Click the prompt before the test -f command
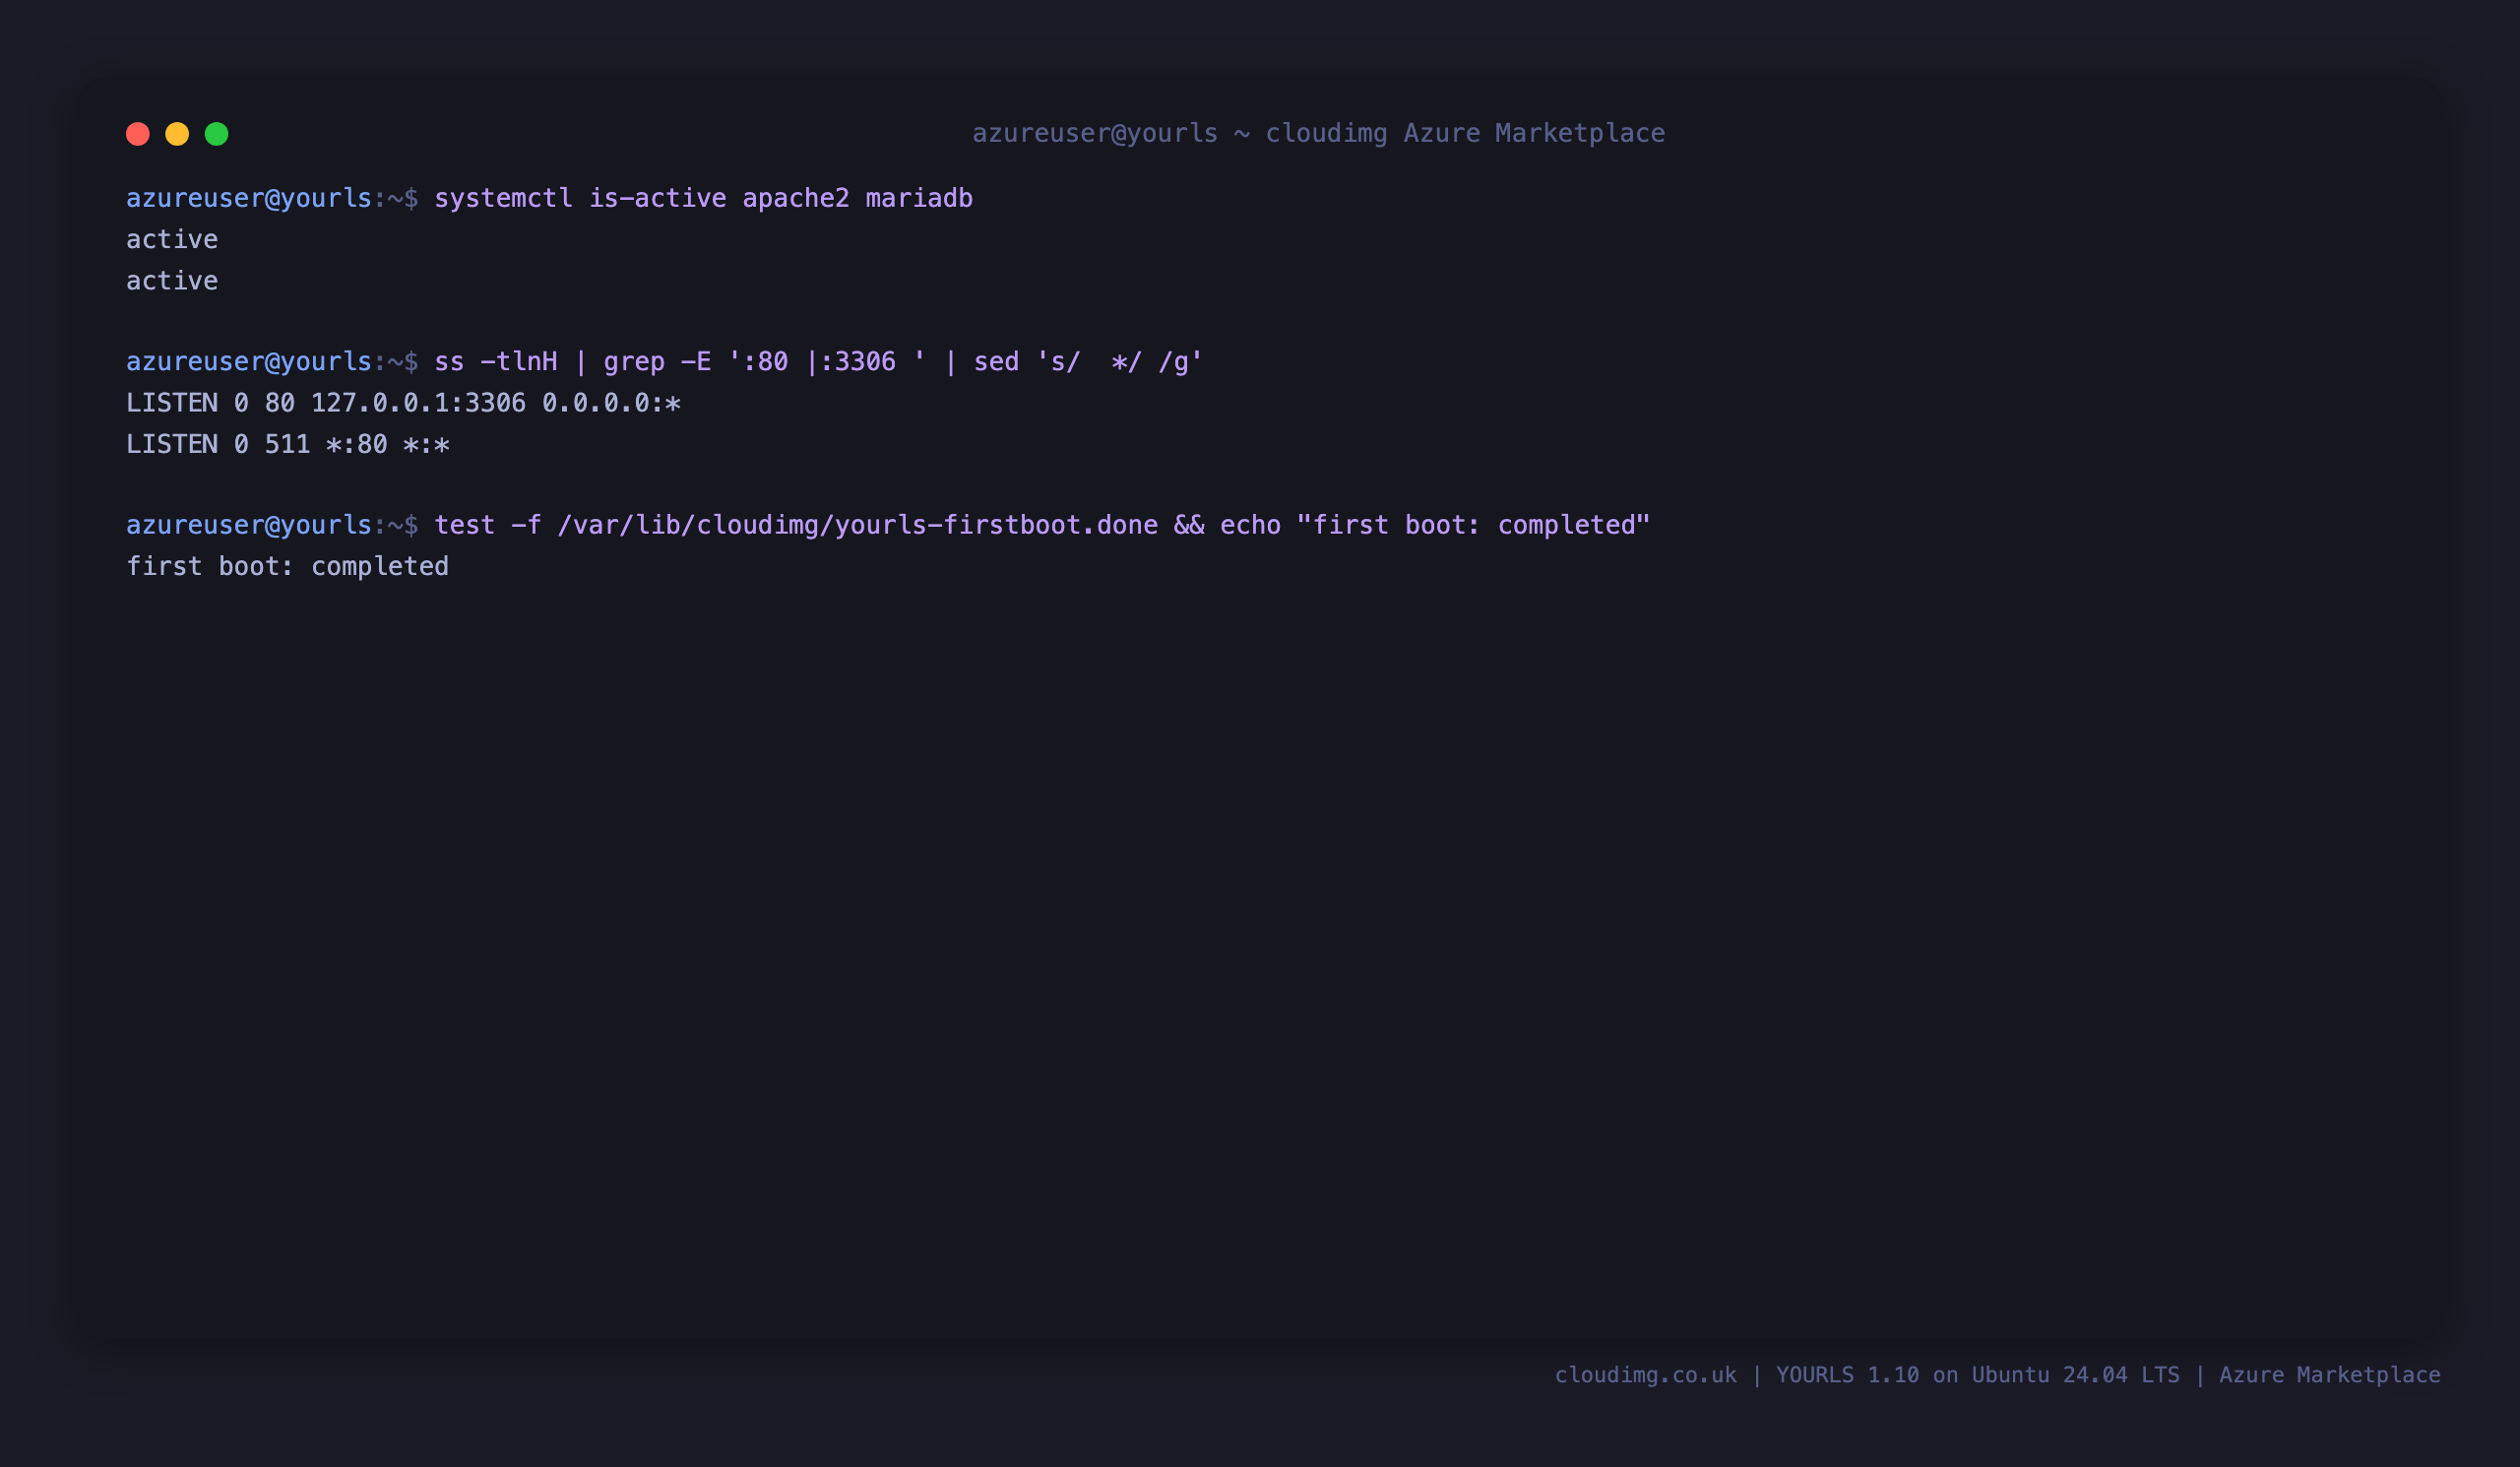Image resolution: width=2520 pixels, height=1467 pixels. [272, 525]
